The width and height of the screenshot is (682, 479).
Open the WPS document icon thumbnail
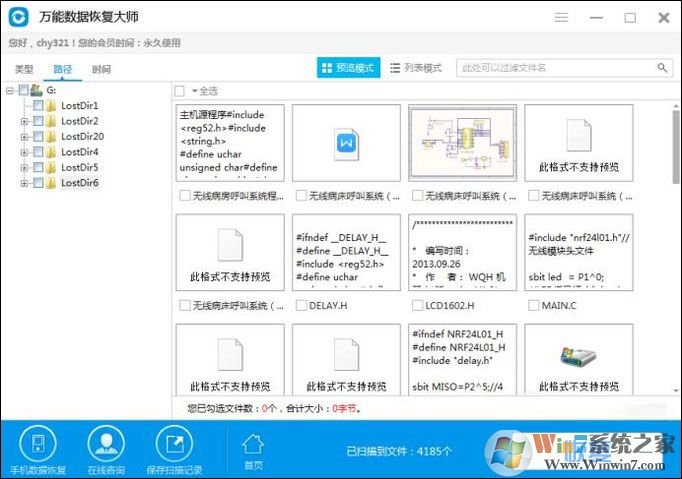[346, 143]
